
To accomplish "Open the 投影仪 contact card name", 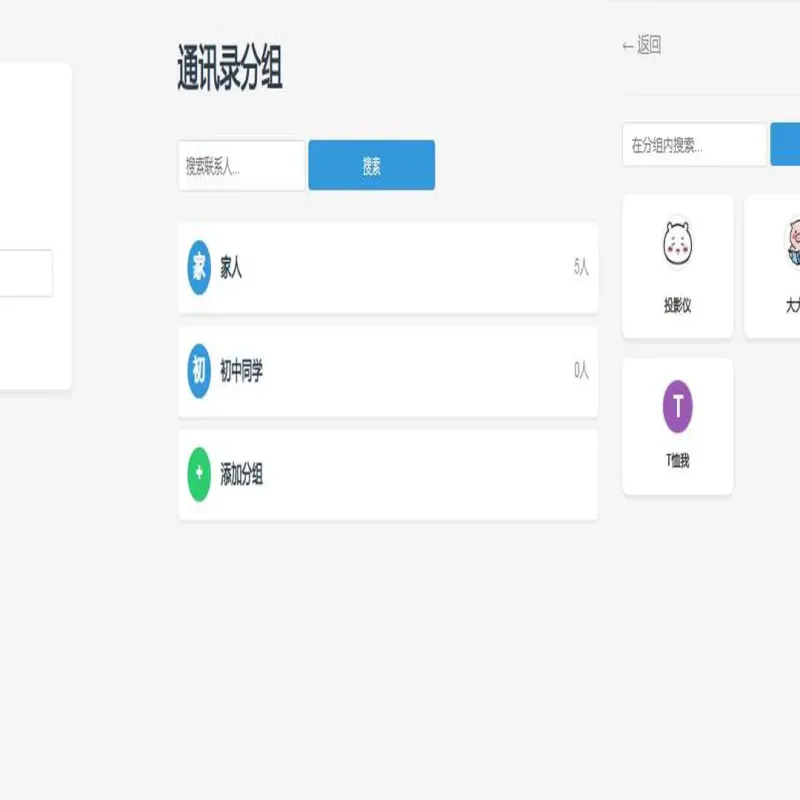I will coord(678,306).
